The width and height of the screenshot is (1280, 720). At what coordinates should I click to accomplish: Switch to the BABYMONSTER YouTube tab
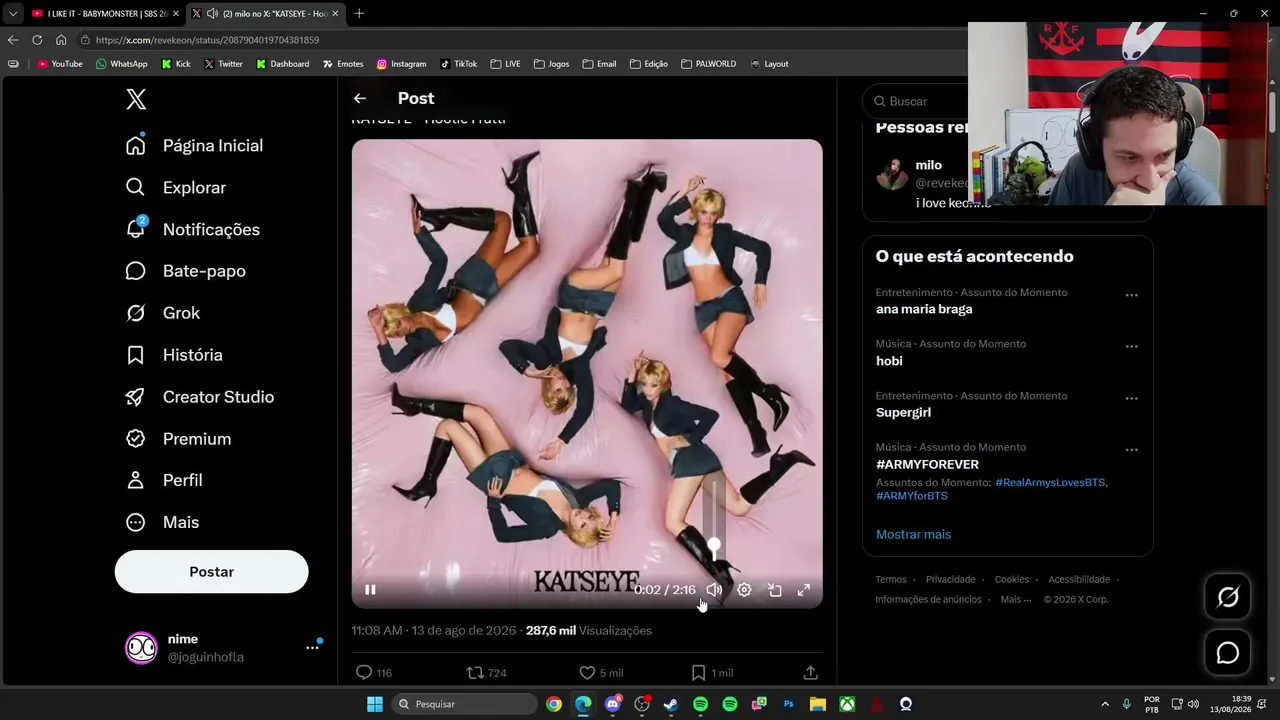tap(105, 13)
